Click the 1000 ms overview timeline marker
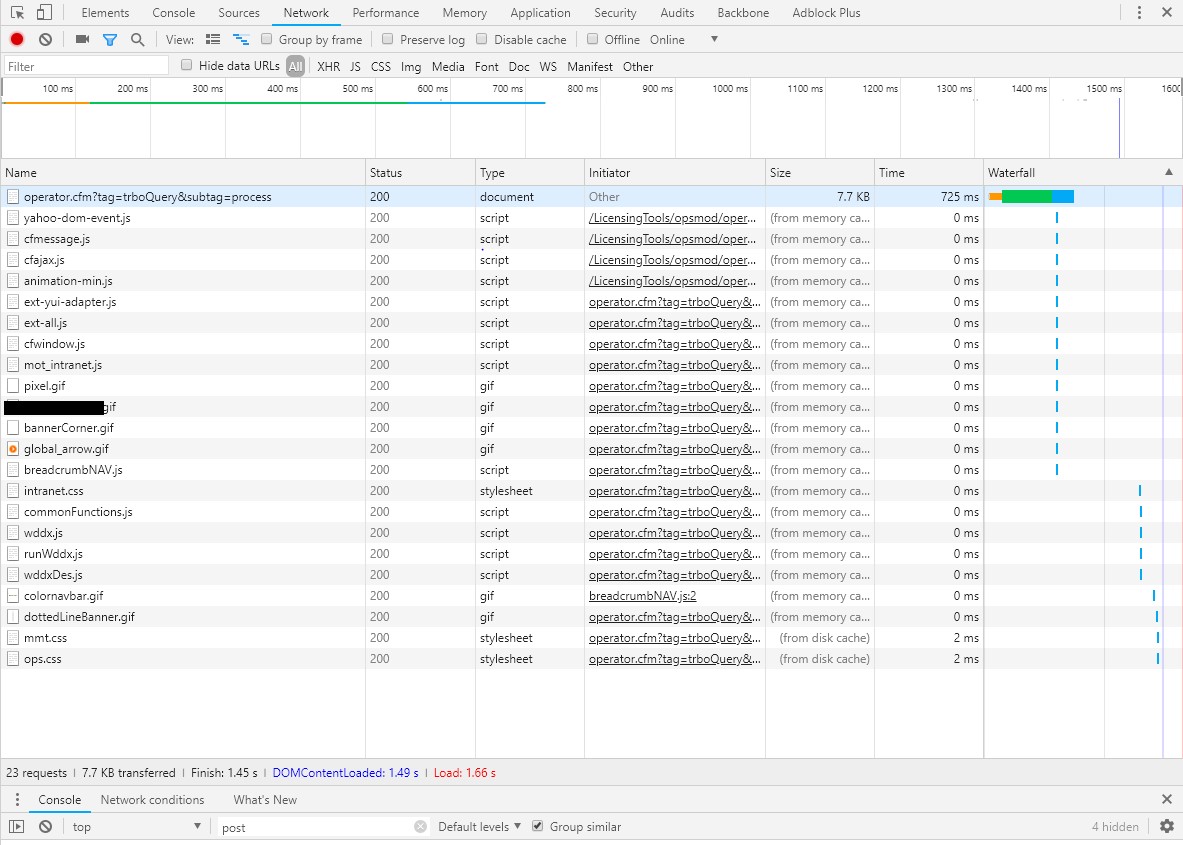1183x845 pixels. (x=730, y=88)
